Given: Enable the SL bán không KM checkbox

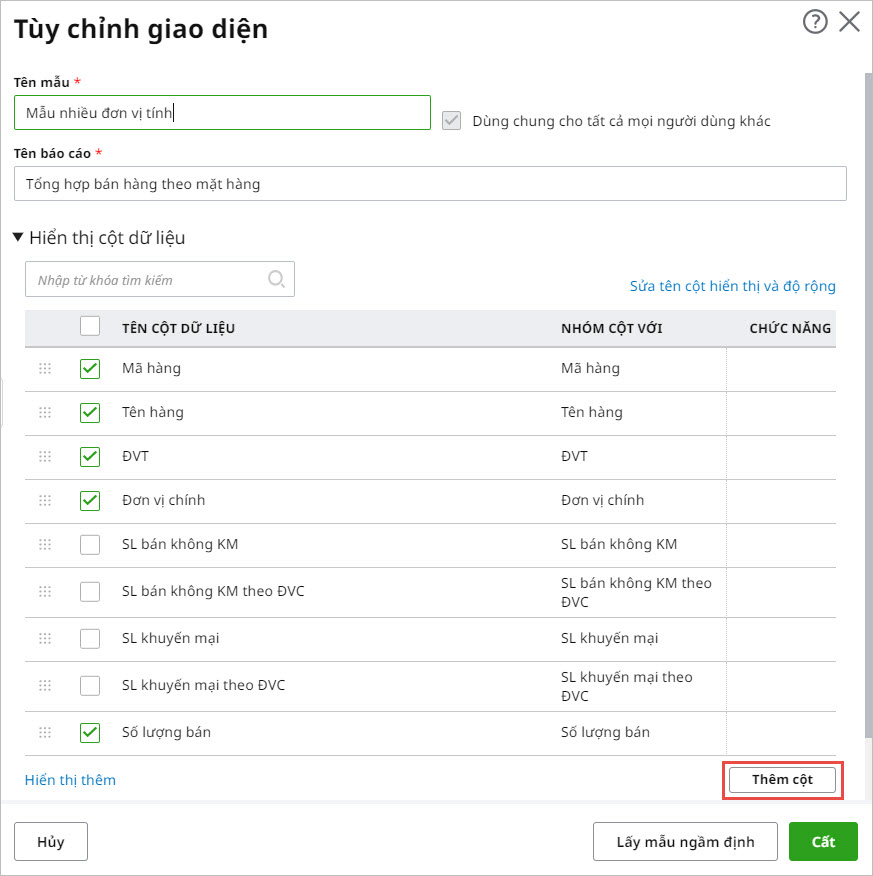Looking at the screenshot, I should click(x=90, y=545).
